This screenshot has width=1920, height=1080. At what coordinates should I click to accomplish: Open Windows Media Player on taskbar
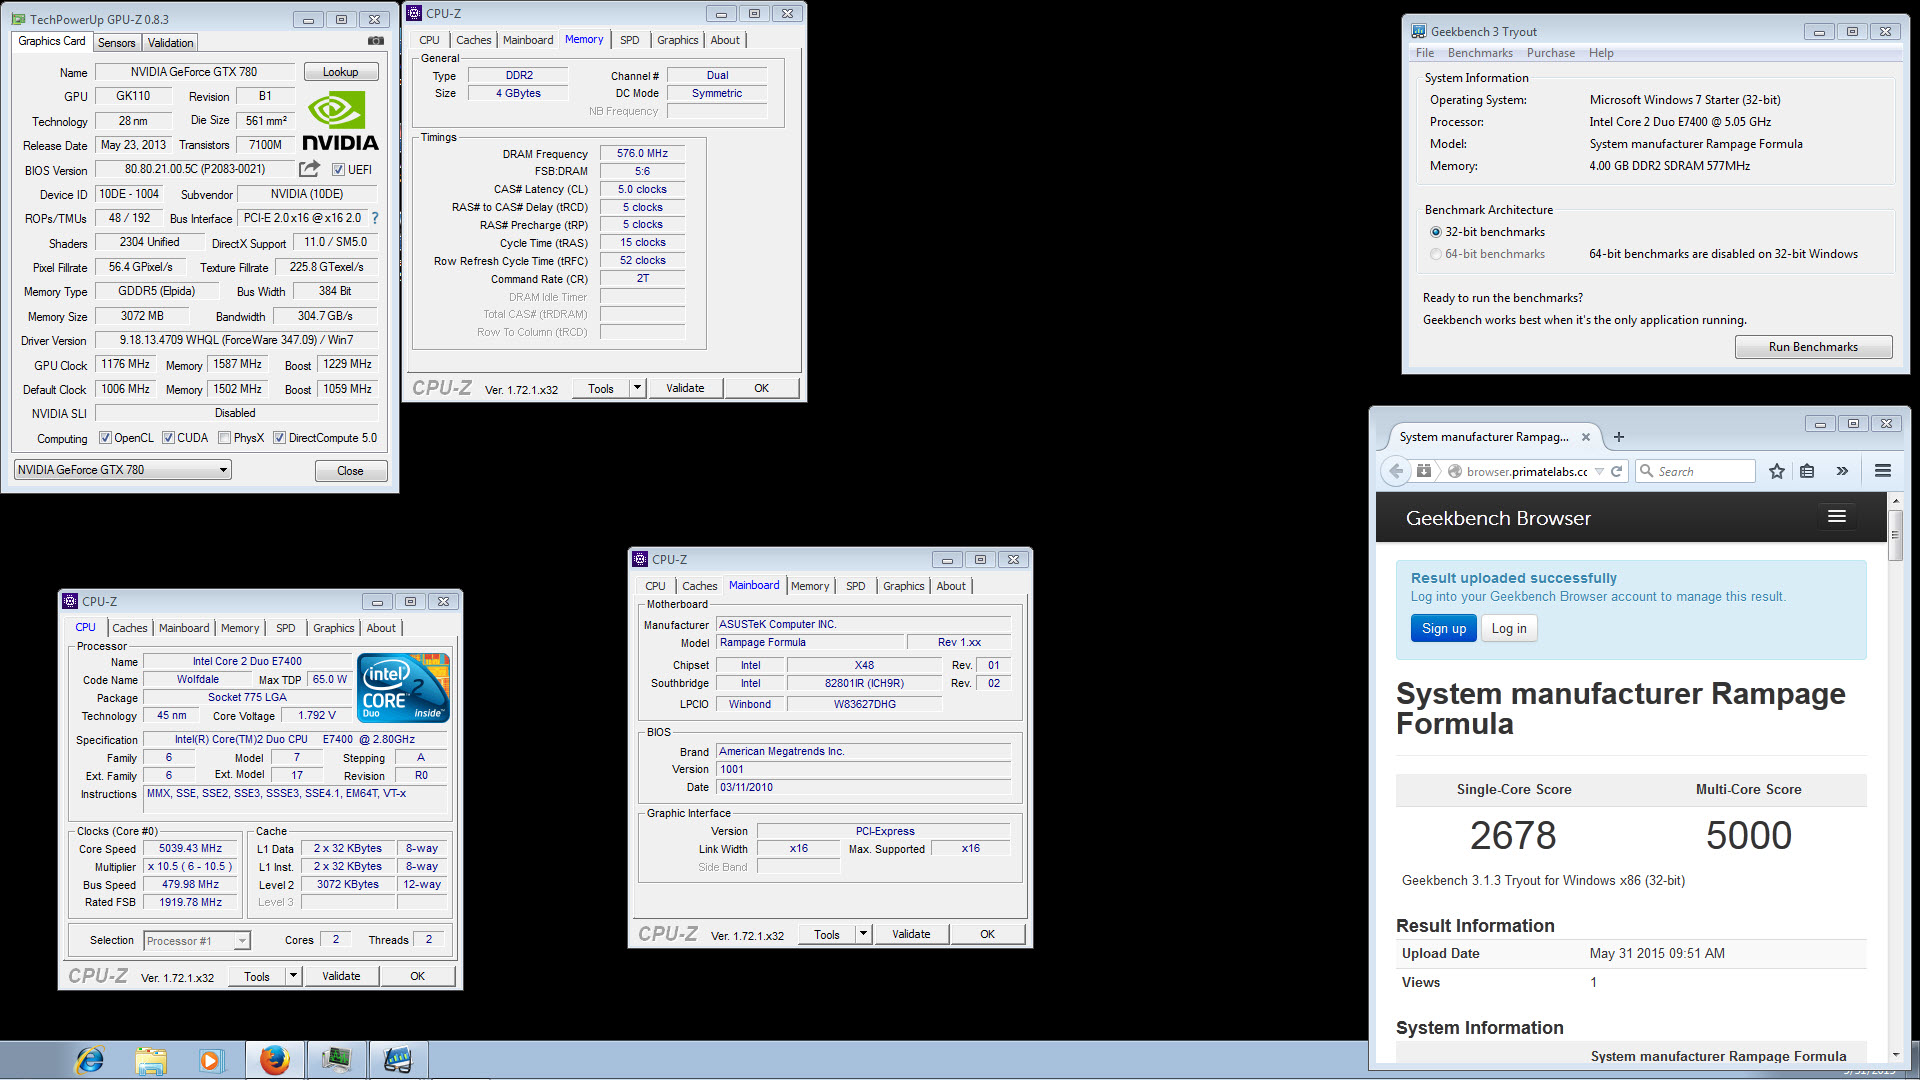(x=211, y=1060)
